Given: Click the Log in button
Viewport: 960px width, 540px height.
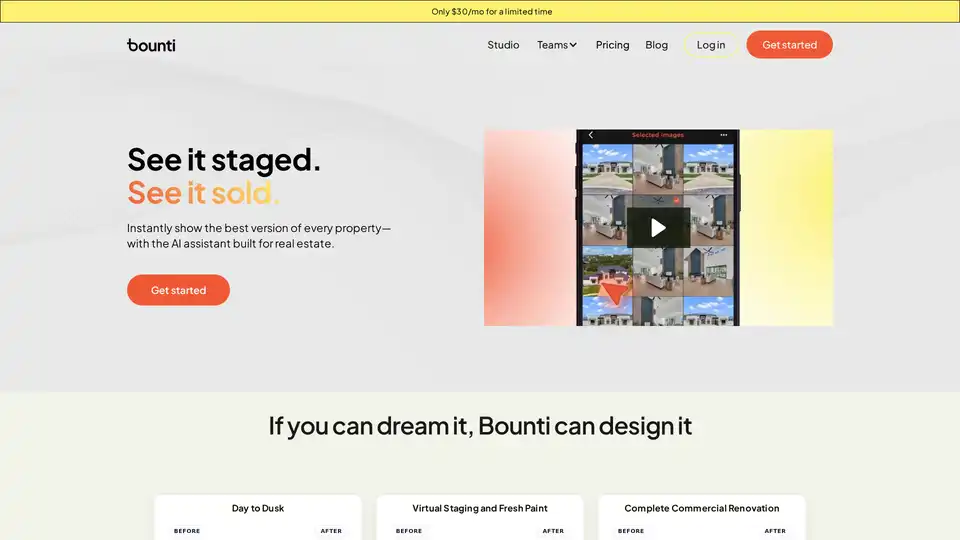Looking at the screenshot, I should click(x=711, y=45).
